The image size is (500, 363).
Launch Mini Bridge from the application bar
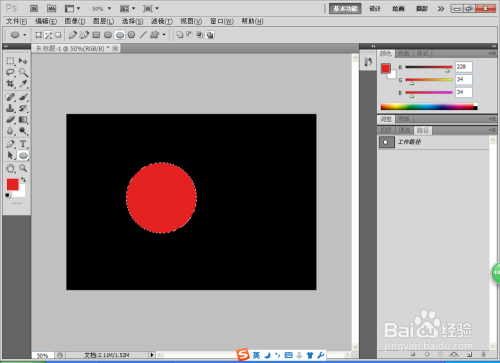51,8
